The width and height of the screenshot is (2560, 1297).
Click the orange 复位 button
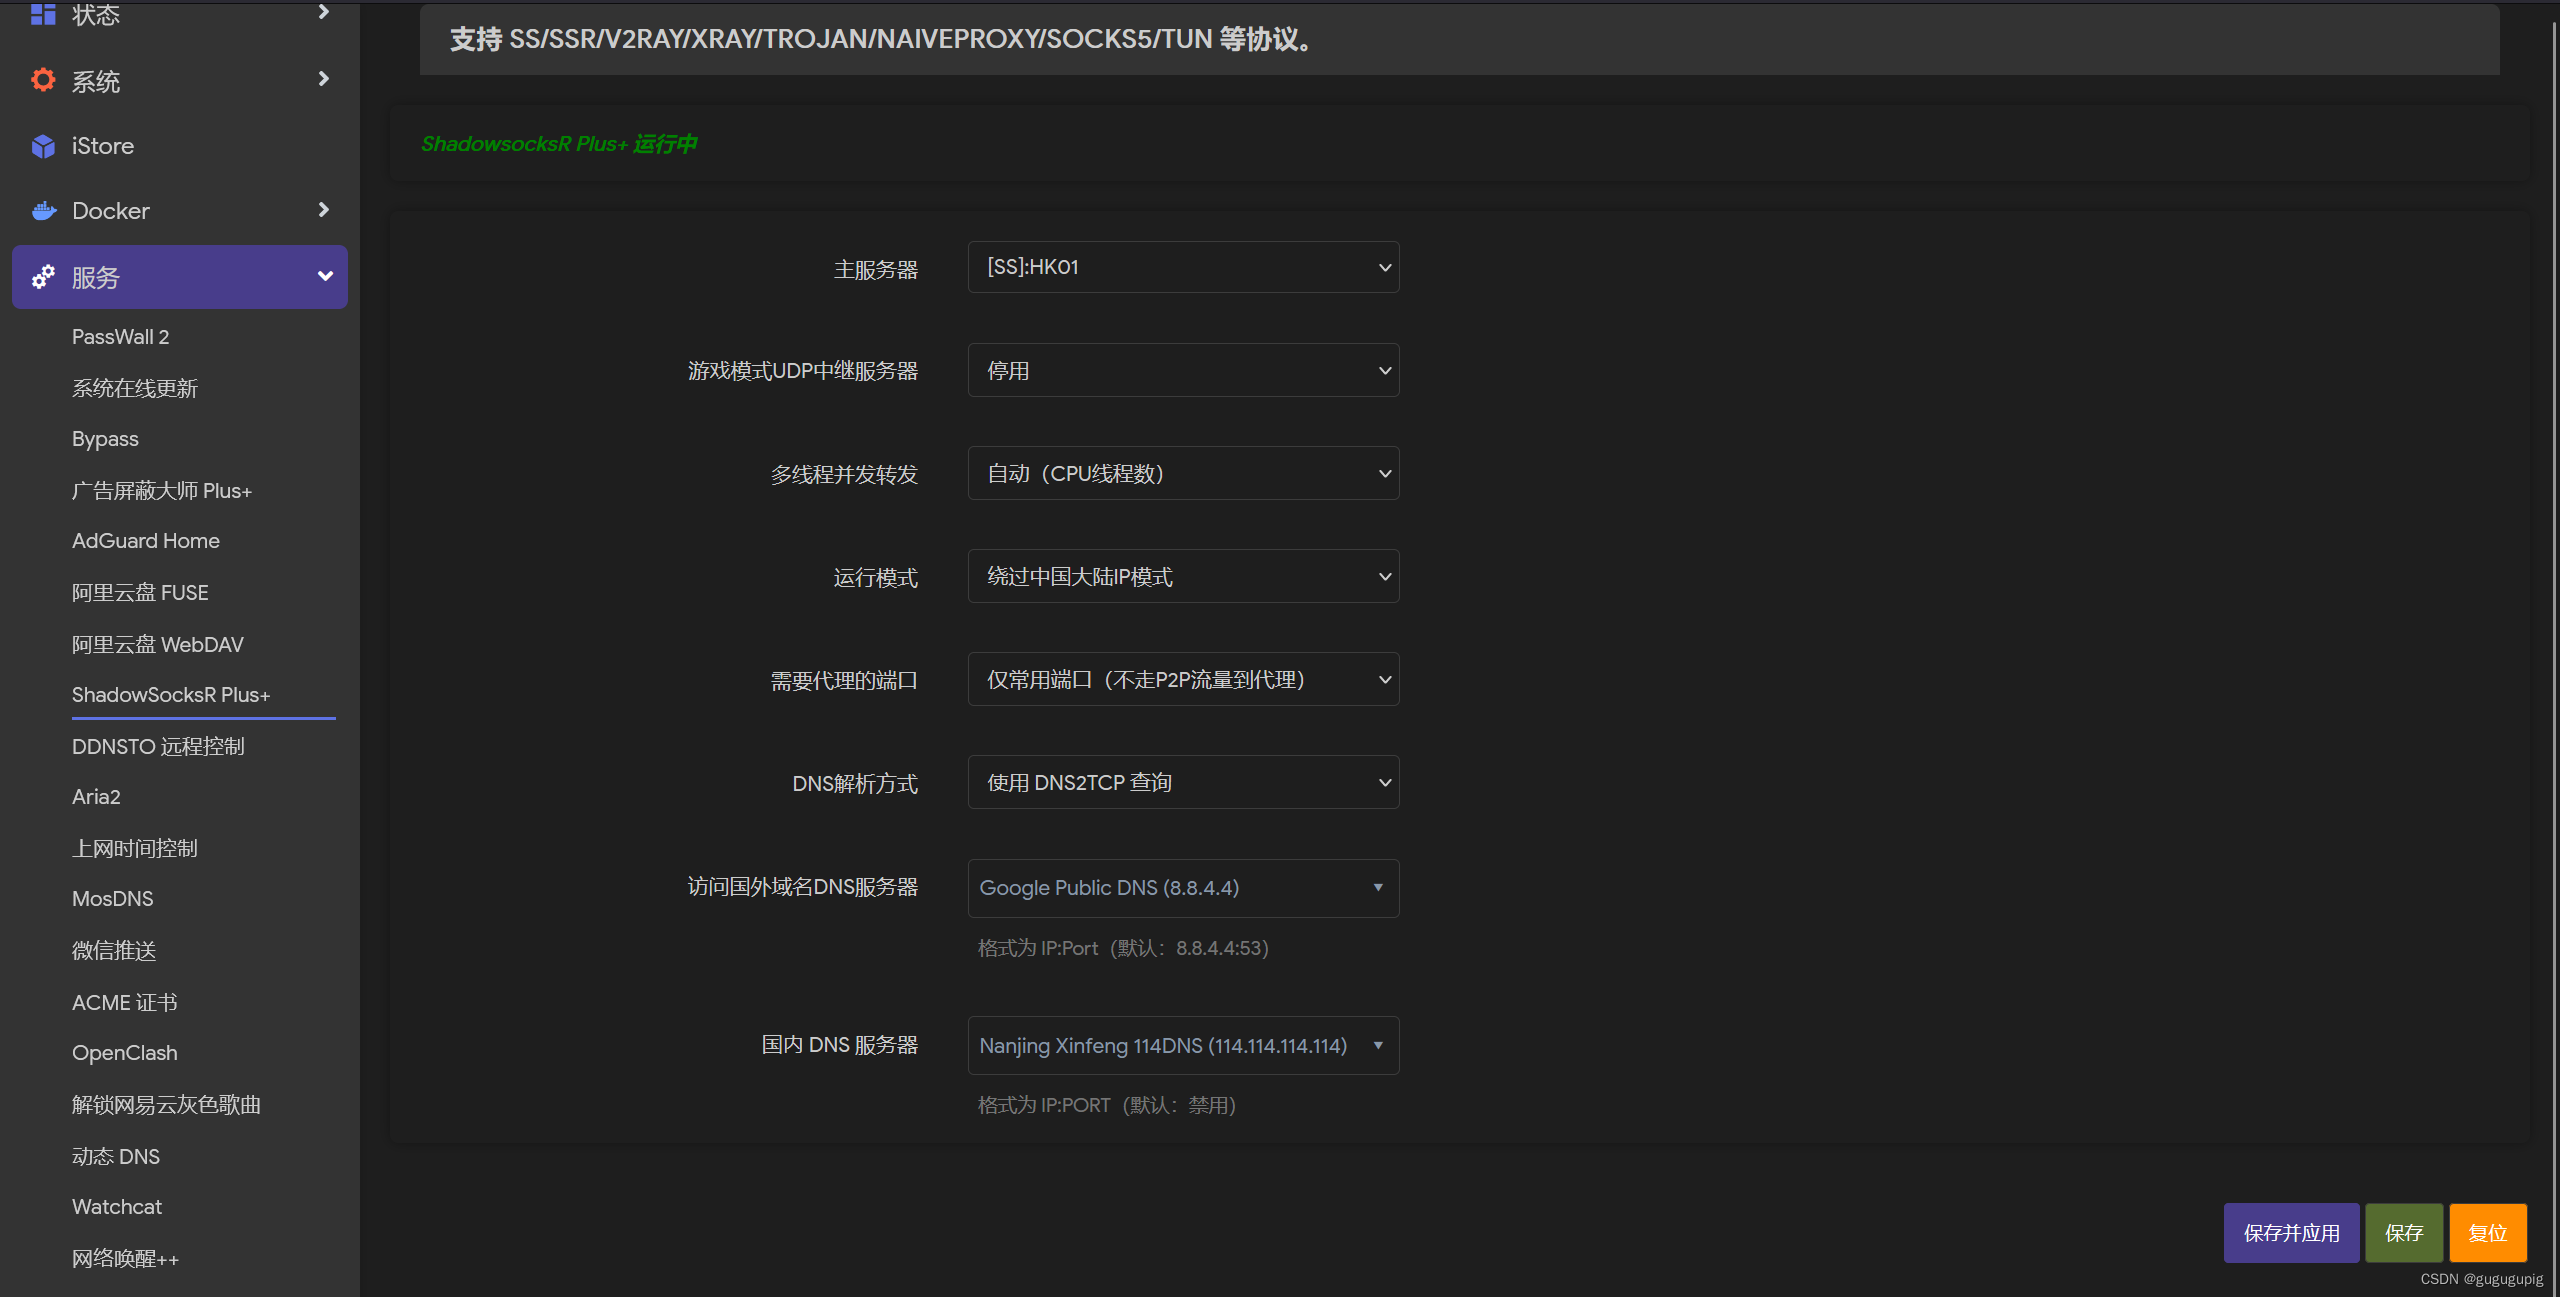[2487, 1233]
